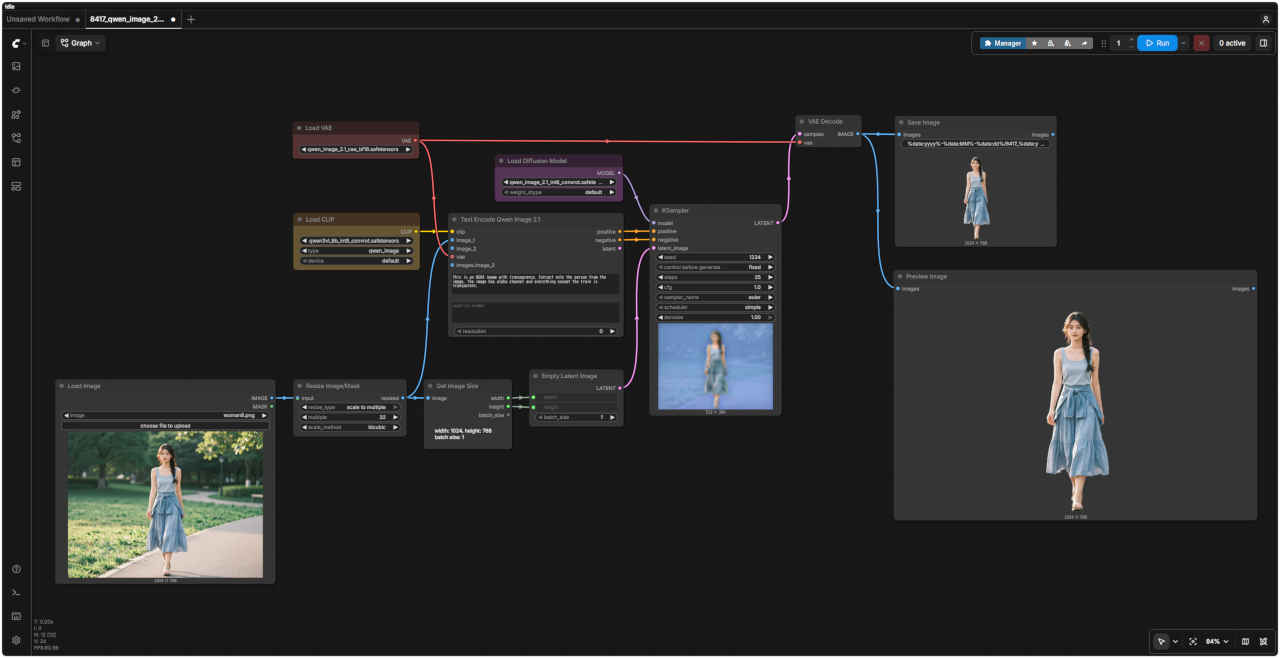This screenshot has height=658, width=1280.
Task: Collapse the KSampler node
Action: coord(656,210)
